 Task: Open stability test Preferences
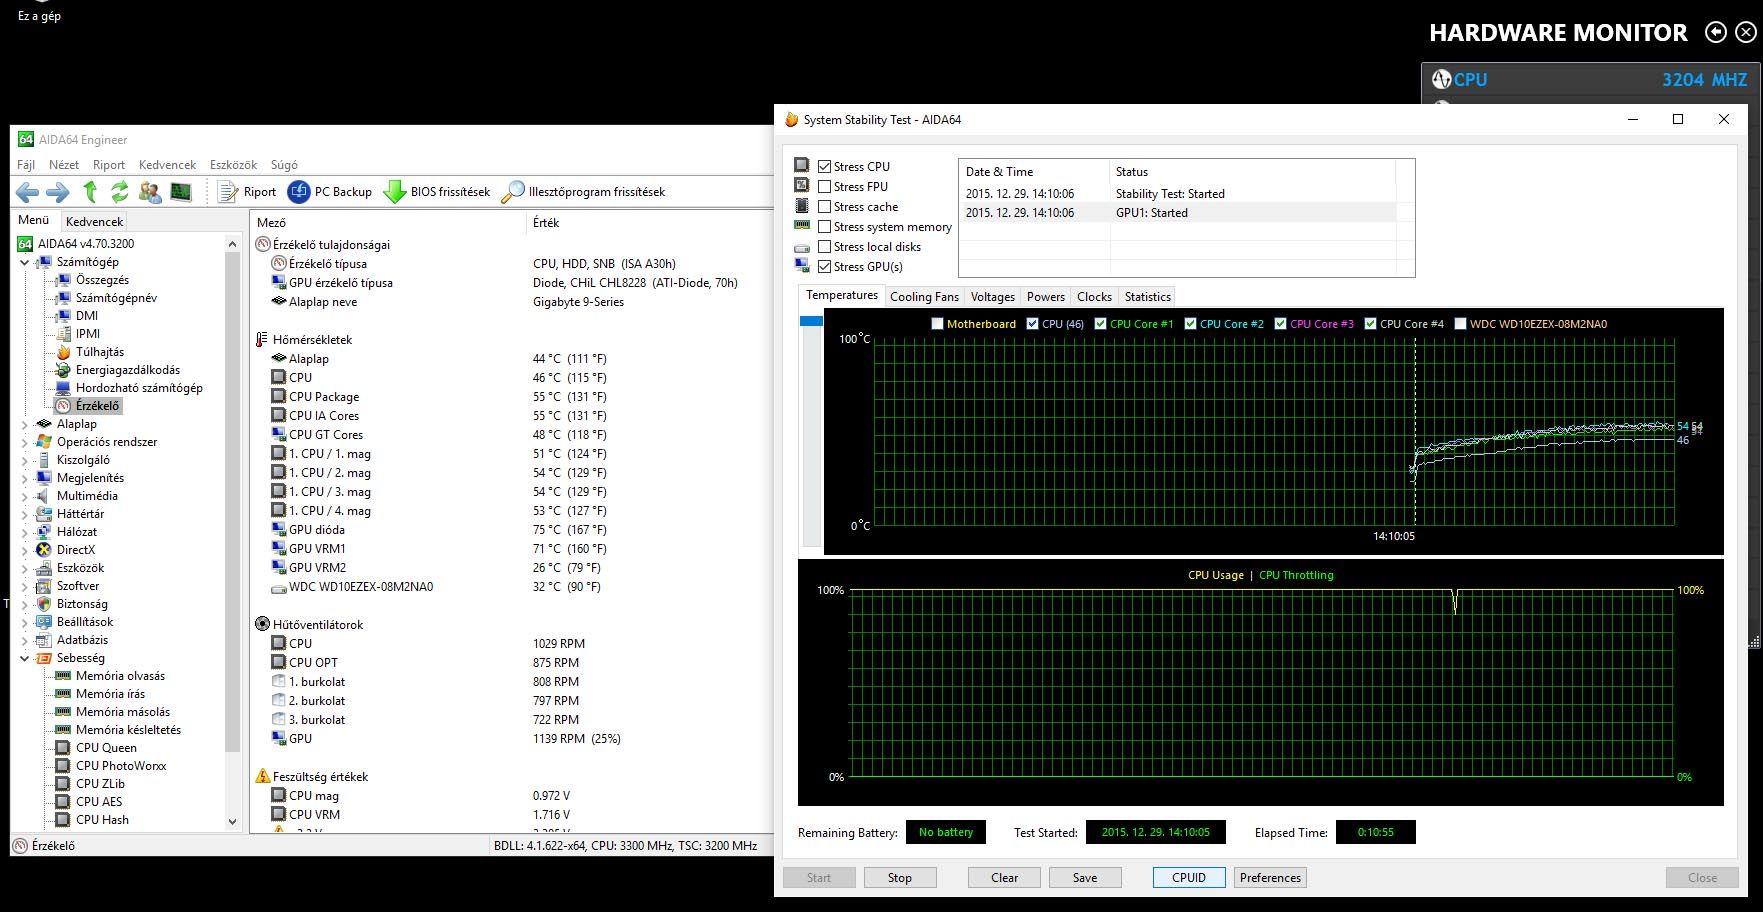pos(1270,878)
